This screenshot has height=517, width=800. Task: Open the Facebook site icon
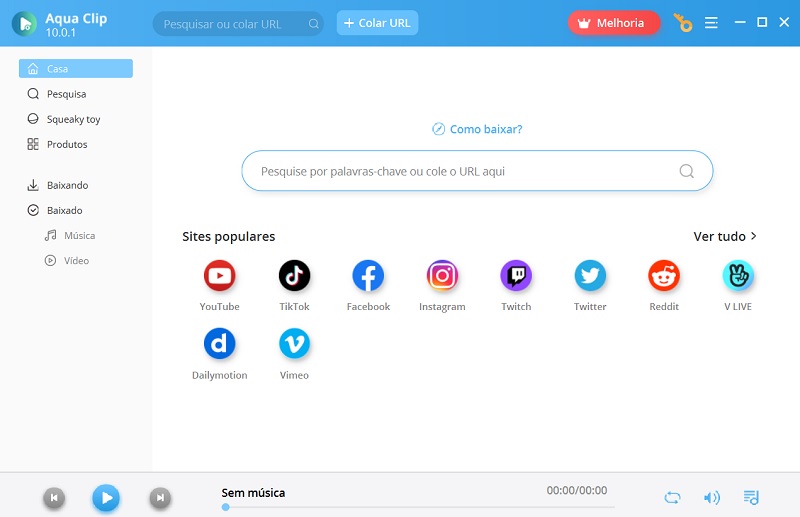coord(368,276)
